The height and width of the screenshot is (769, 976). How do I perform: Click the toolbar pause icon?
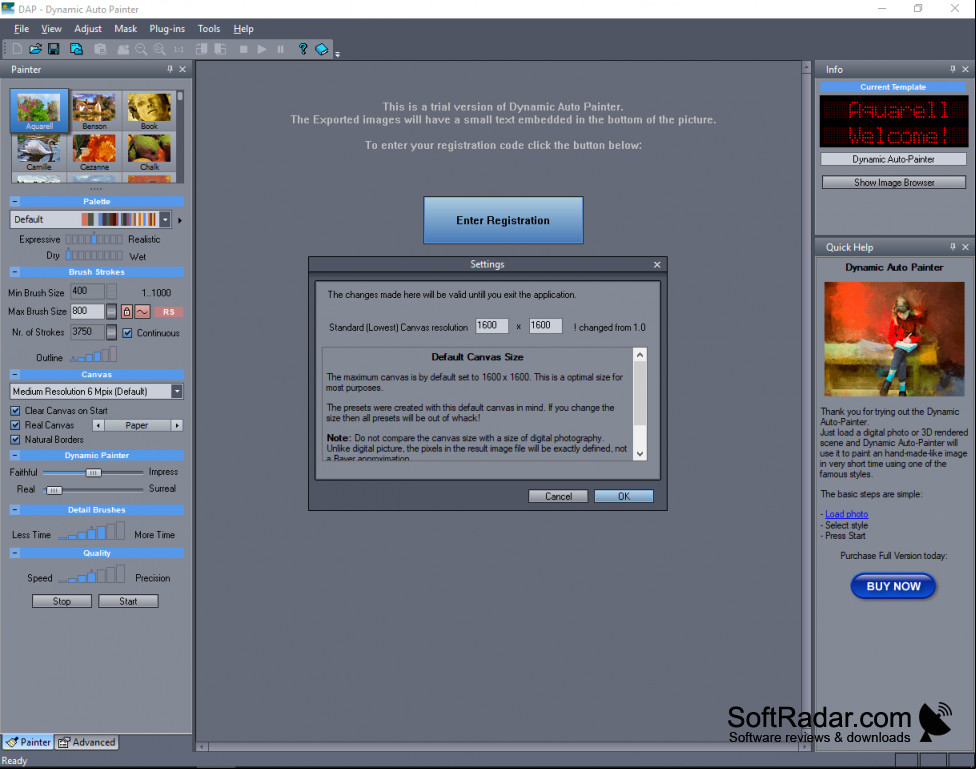pos(281,49)
